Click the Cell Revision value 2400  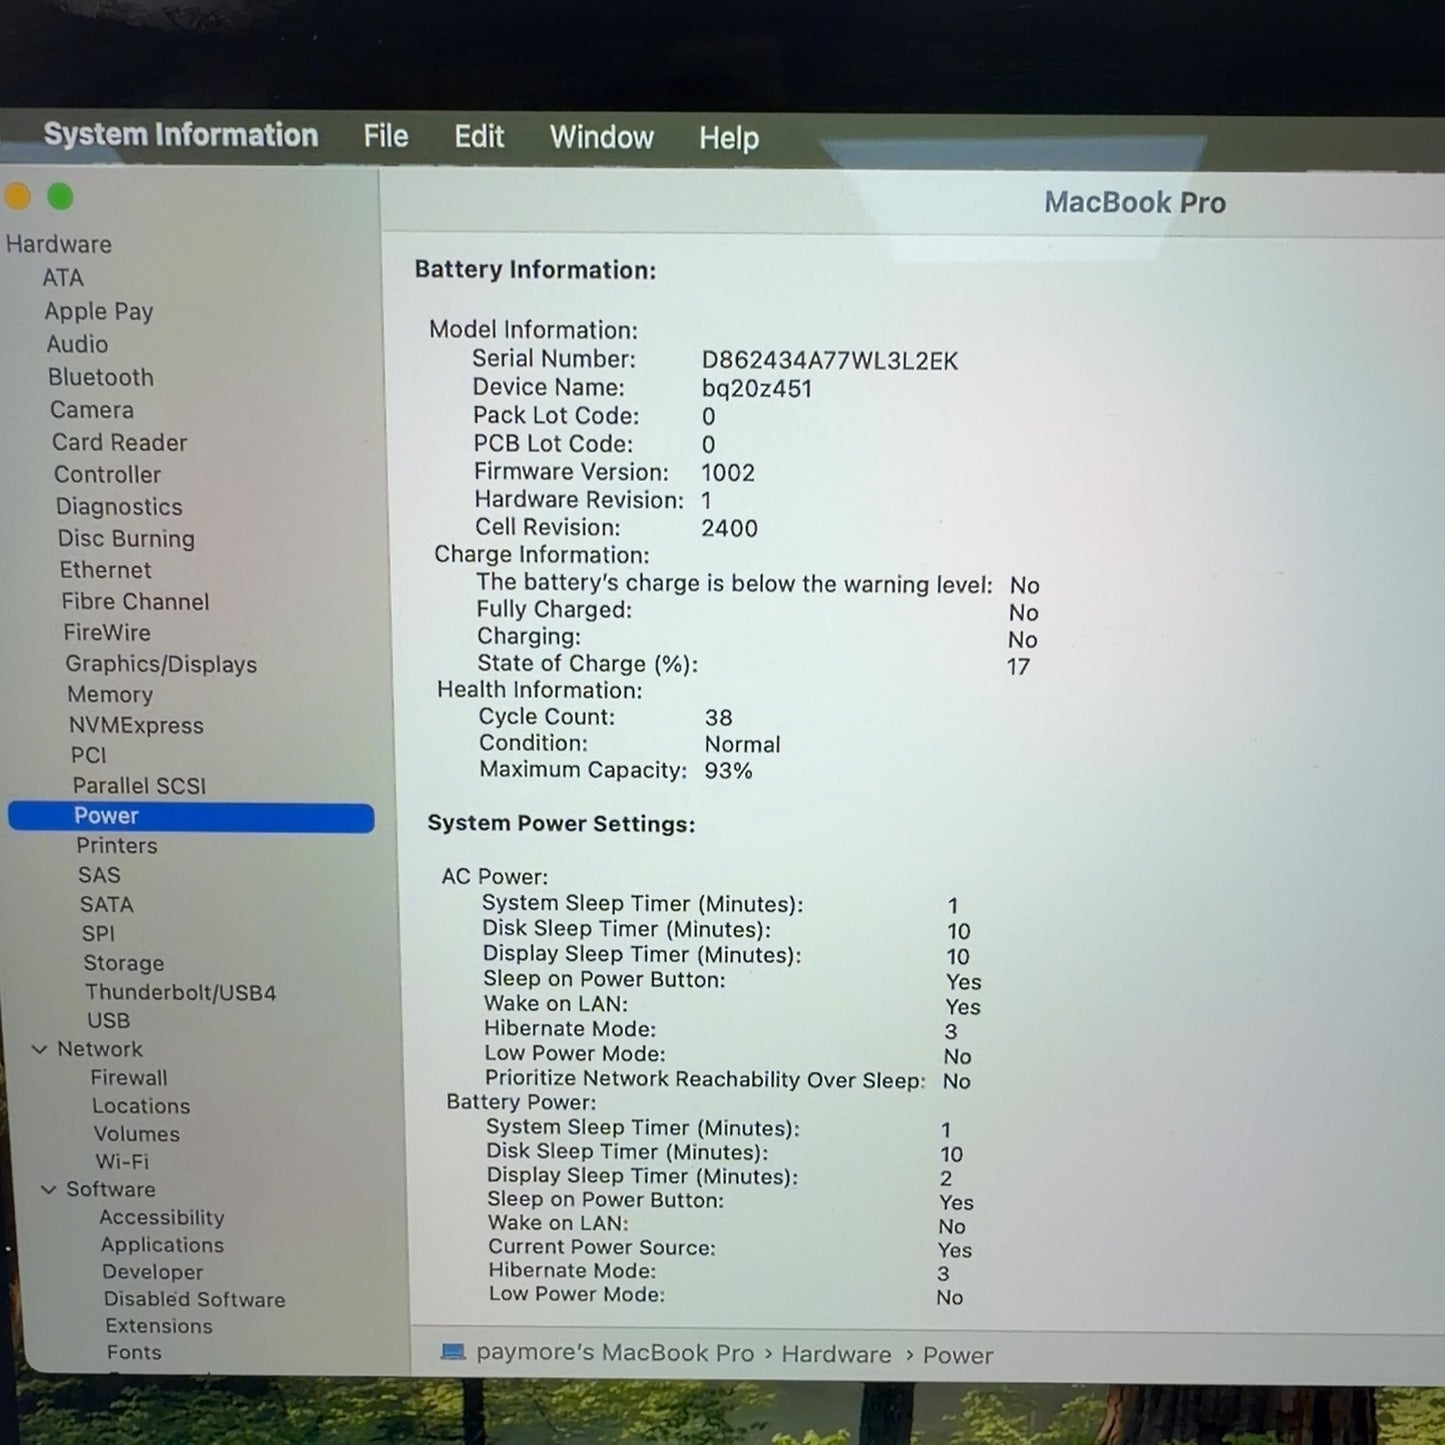tap(729, 528)
